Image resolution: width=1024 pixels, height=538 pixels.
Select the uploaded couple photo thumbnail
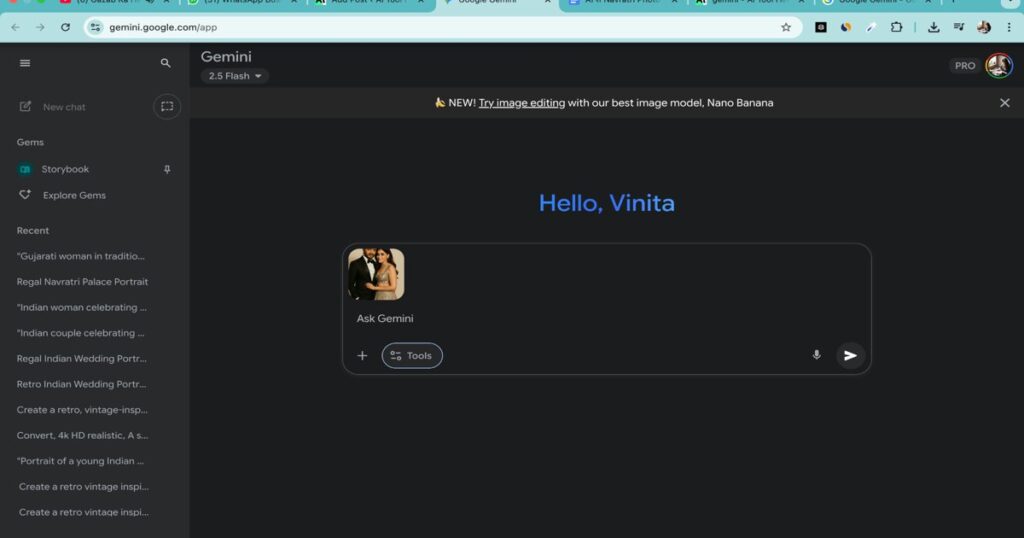click(x=376, y=274)
